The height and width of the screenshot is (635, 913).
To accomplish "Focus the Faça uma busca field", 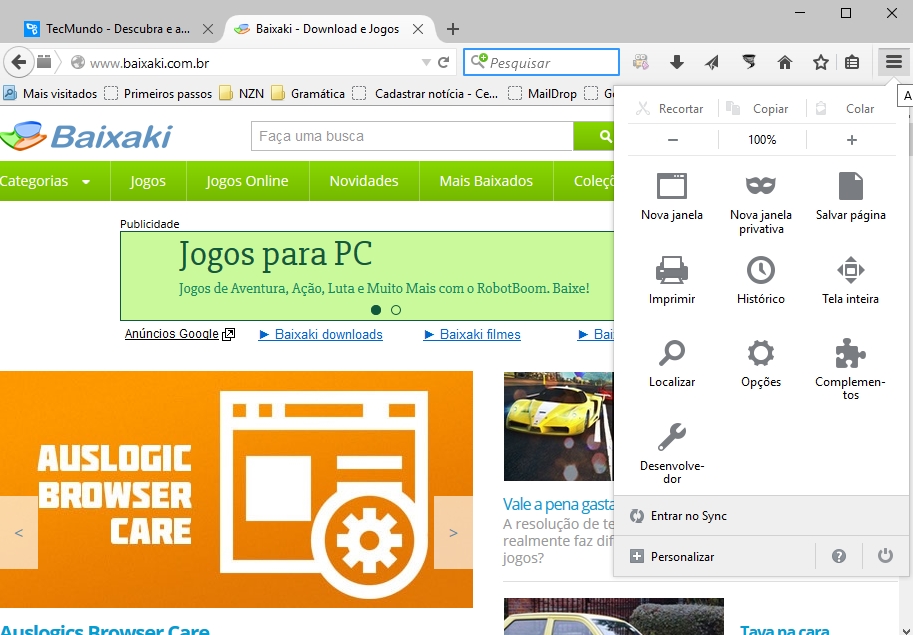I will click(412, 136).
